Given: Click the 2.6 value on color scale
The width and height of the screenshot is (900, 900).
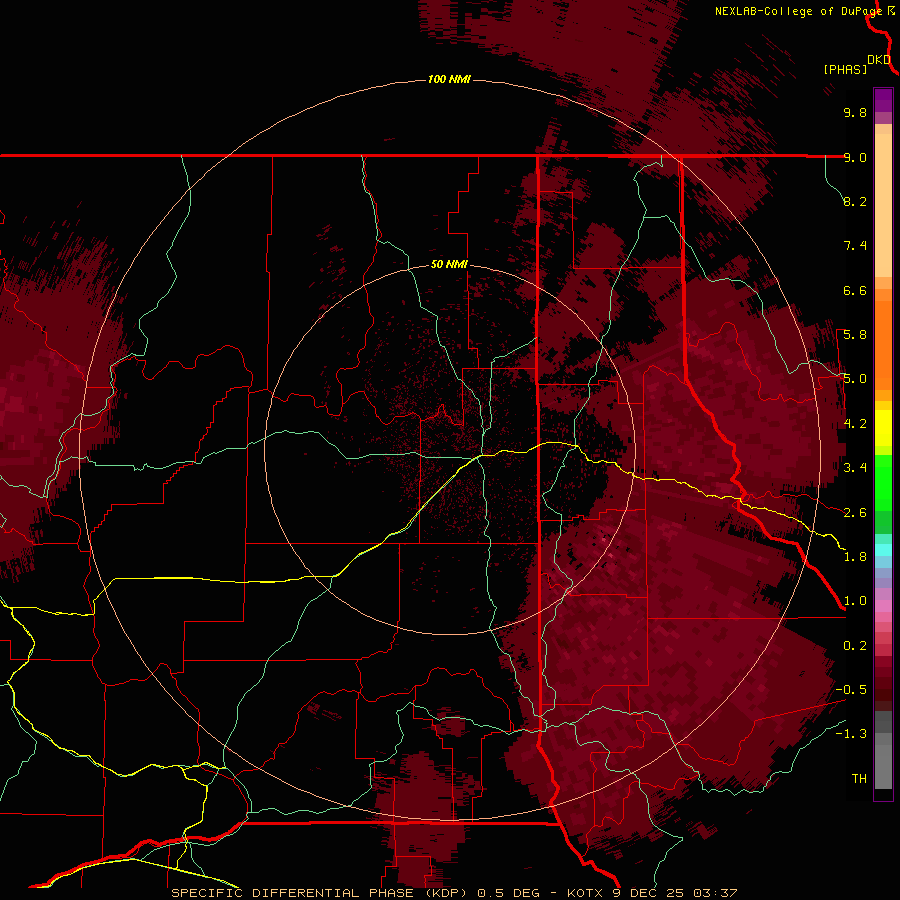Looking at the screenshot, I should click(855, 513).
